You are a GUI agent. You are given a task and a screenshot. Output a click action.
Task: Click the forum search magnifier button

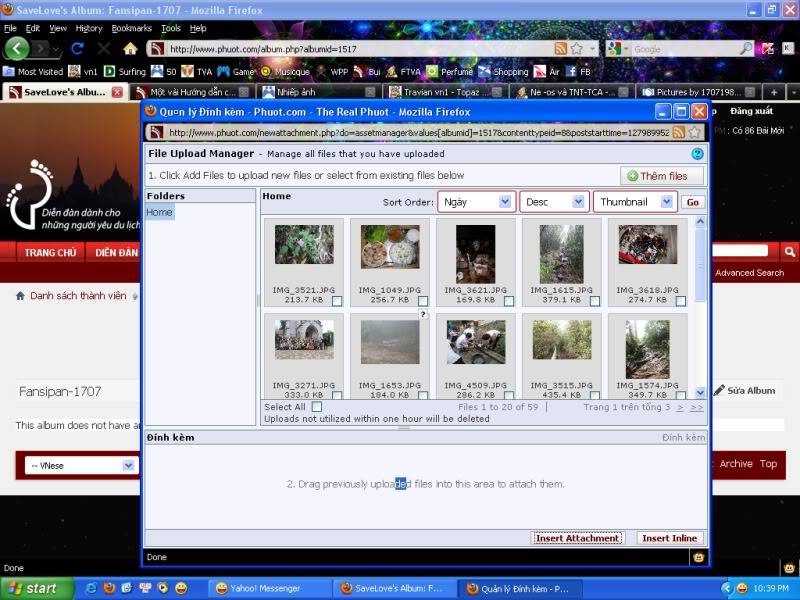pos(789,252)
